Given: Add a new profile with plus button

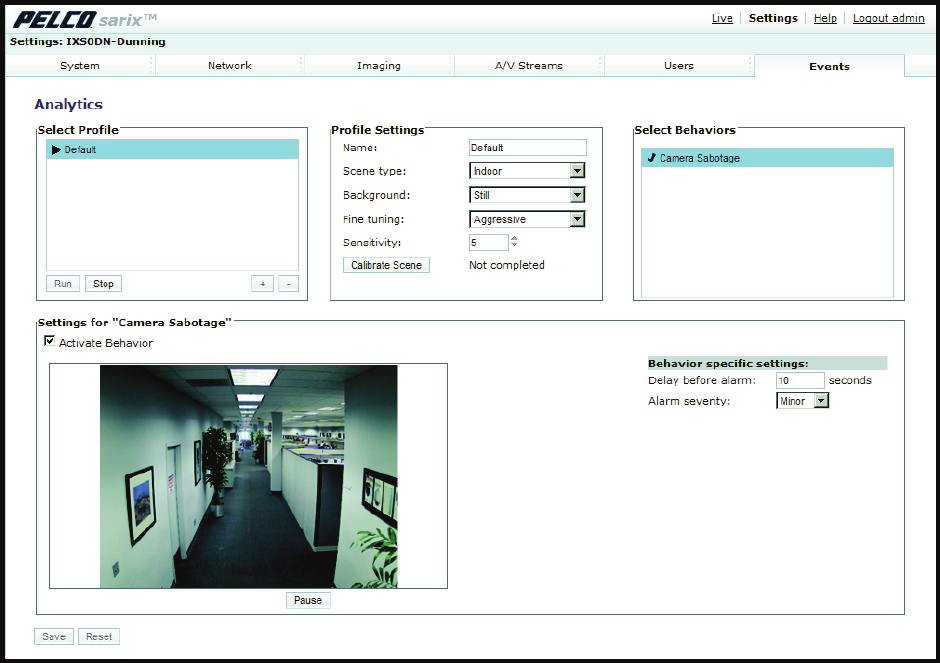Looking at the screenshot, I should point(263,284).
